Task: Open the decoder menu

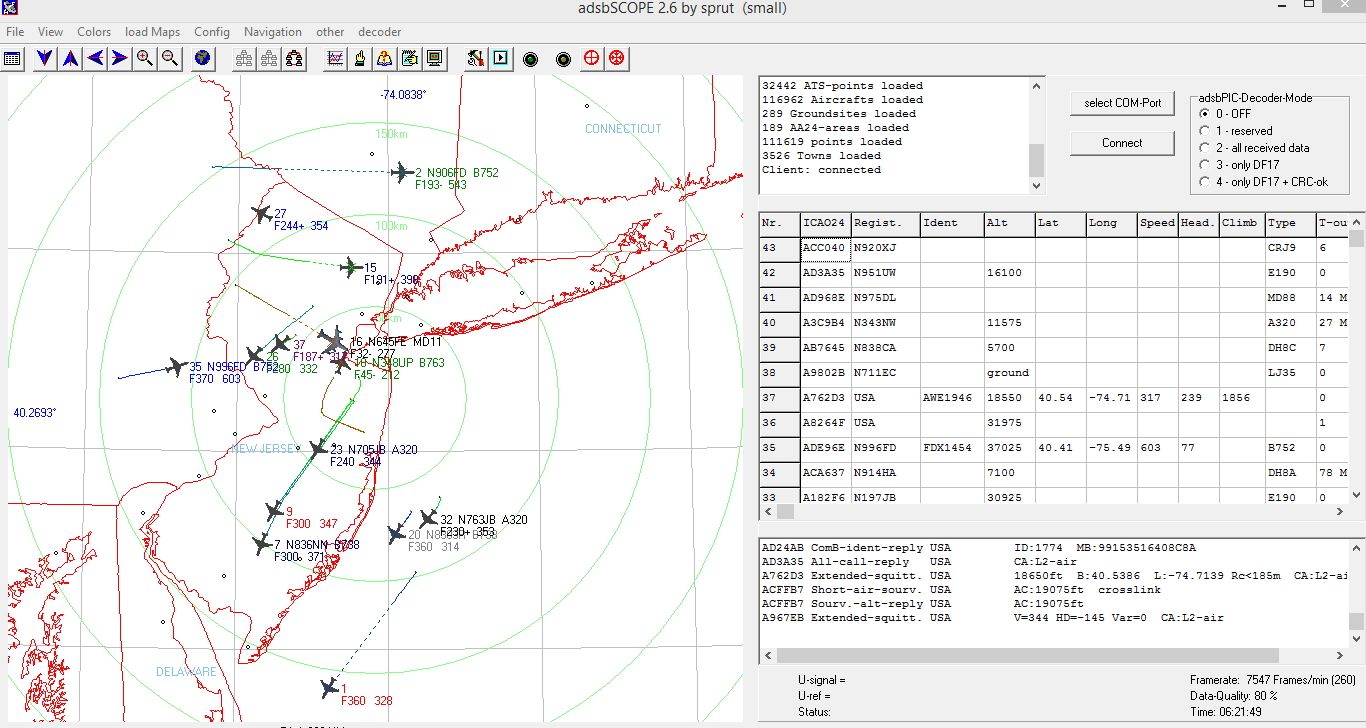Action: coord(380,32)
